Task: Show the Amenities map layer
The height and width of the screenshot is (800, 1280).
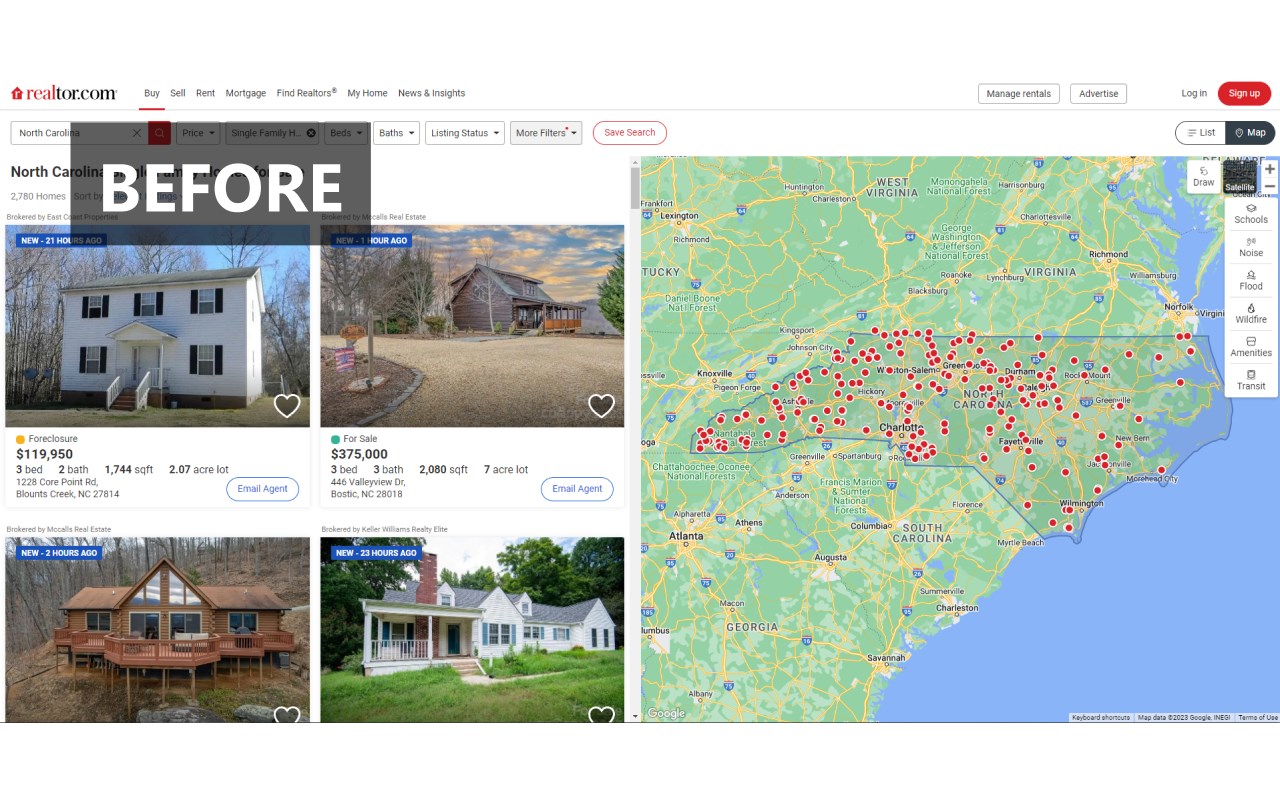Action: click(1251, 347)
